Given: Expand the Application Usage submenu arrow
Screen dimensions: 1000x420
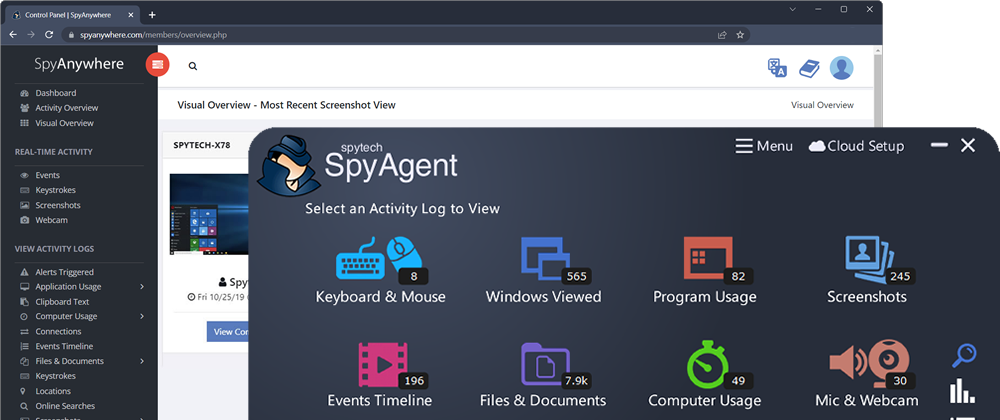Looking at the screenshot, I should pos(142,287).
